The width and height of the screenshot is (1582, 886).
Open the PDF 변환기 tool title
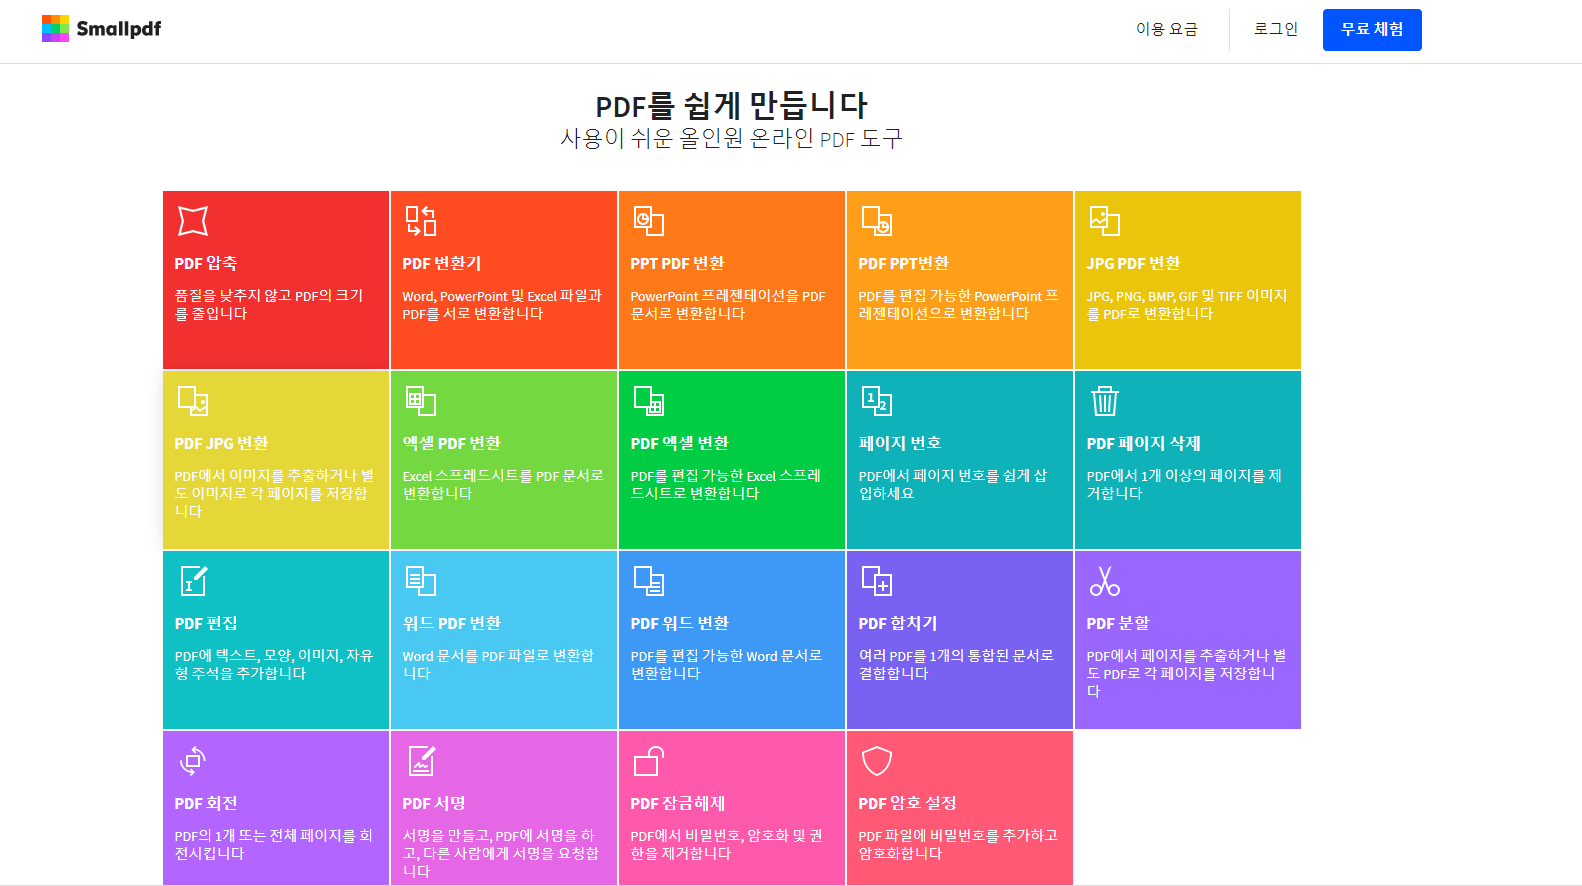(x=442, y=263)
